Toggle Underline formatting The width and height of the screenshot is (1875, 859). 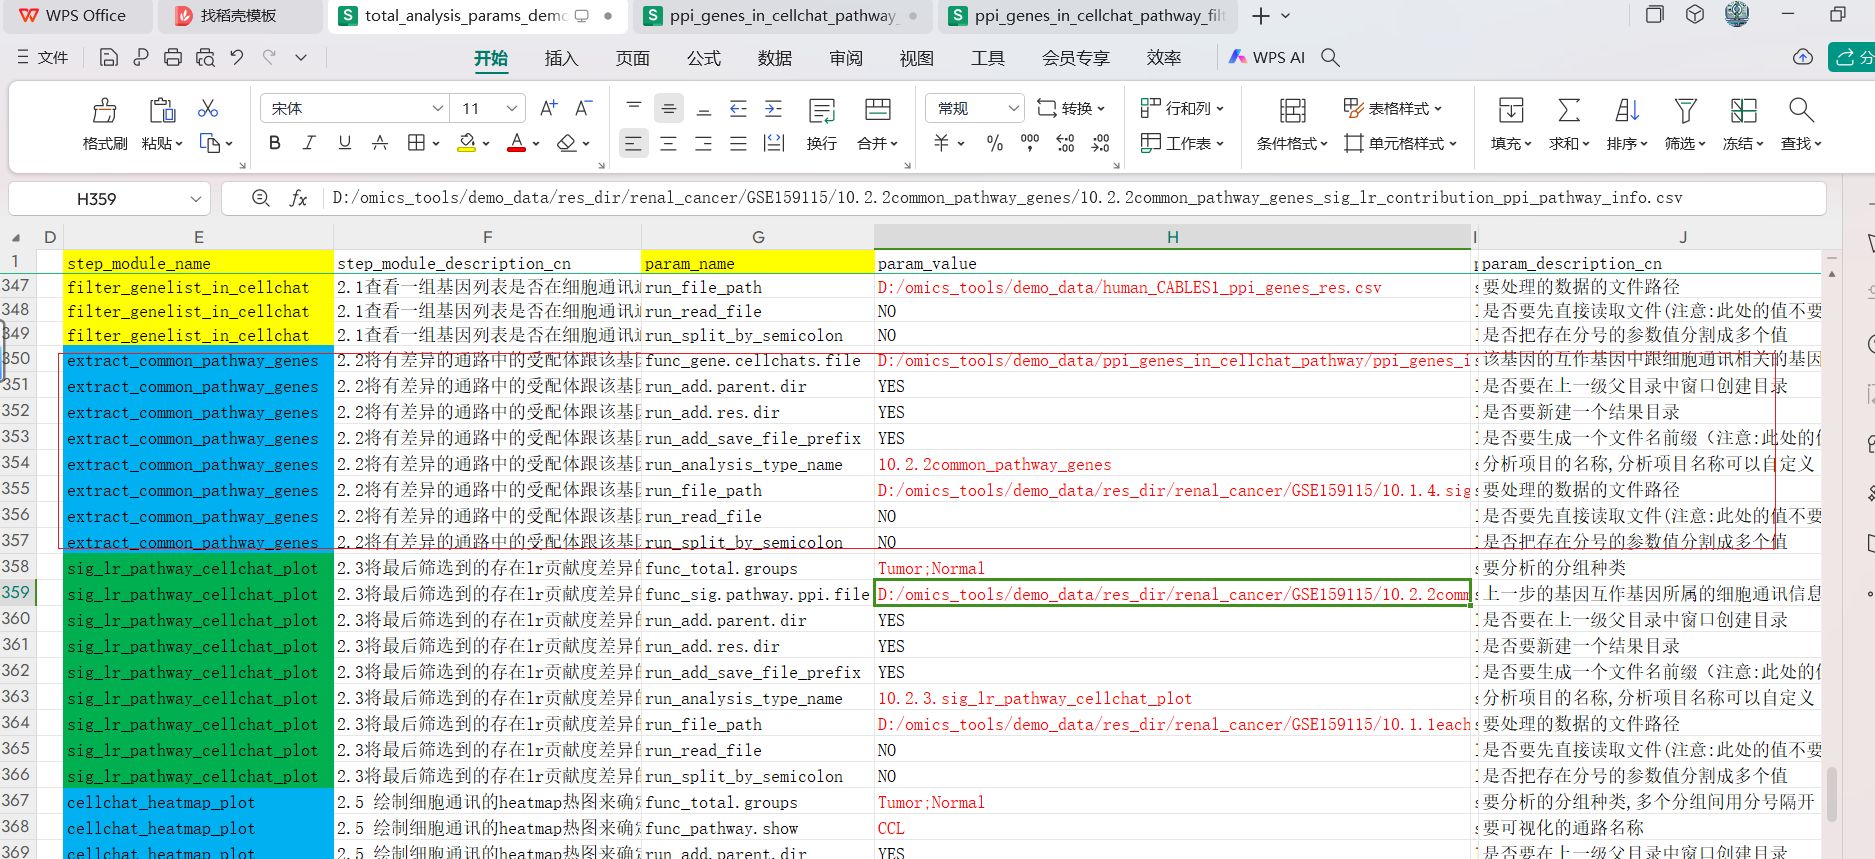click(345, 143)
